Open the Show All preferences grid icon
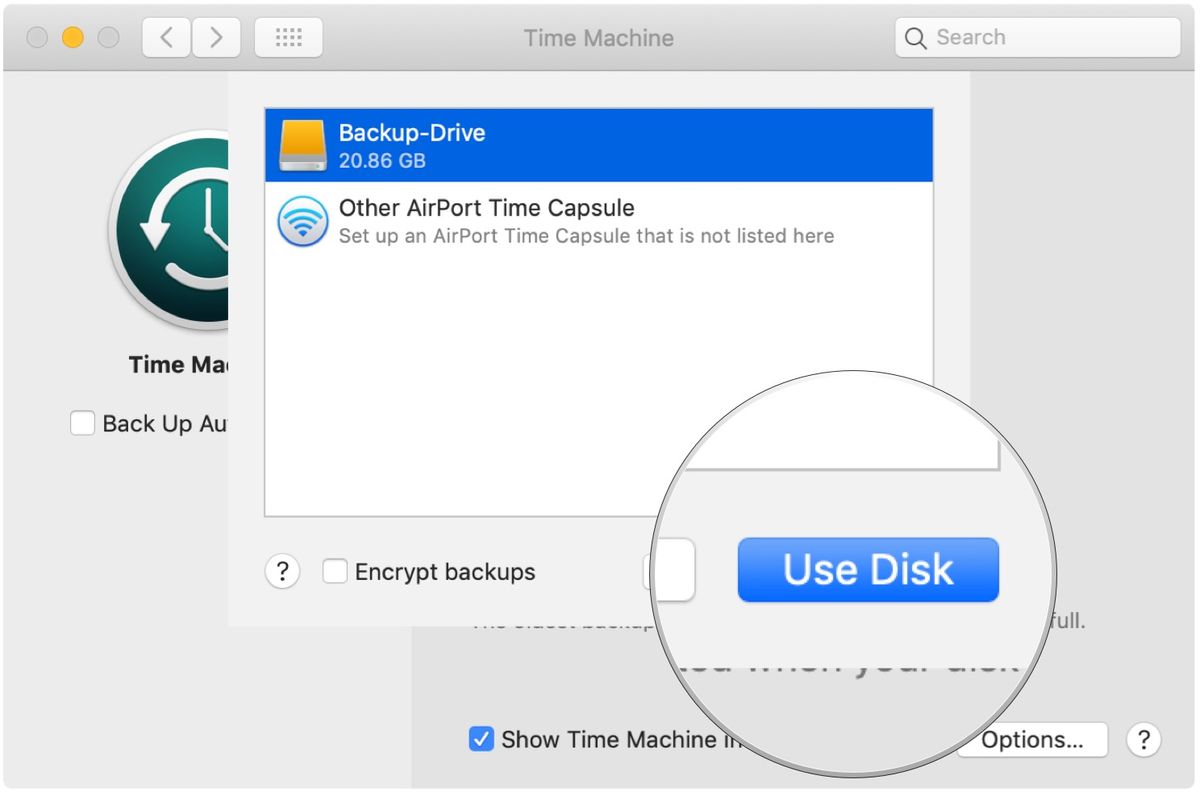This screenshot has height=792, width=1200. [x=288, y=37]
